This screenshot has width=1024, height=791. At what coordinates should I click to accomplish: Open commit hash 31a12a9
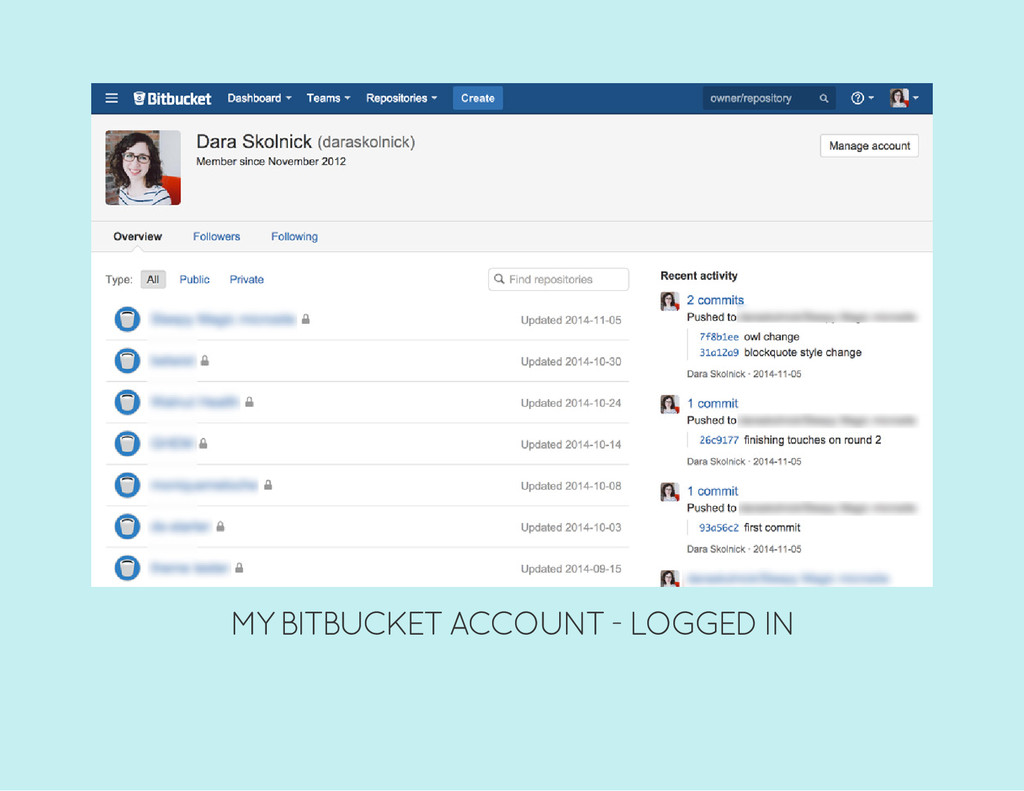[718, 353]
